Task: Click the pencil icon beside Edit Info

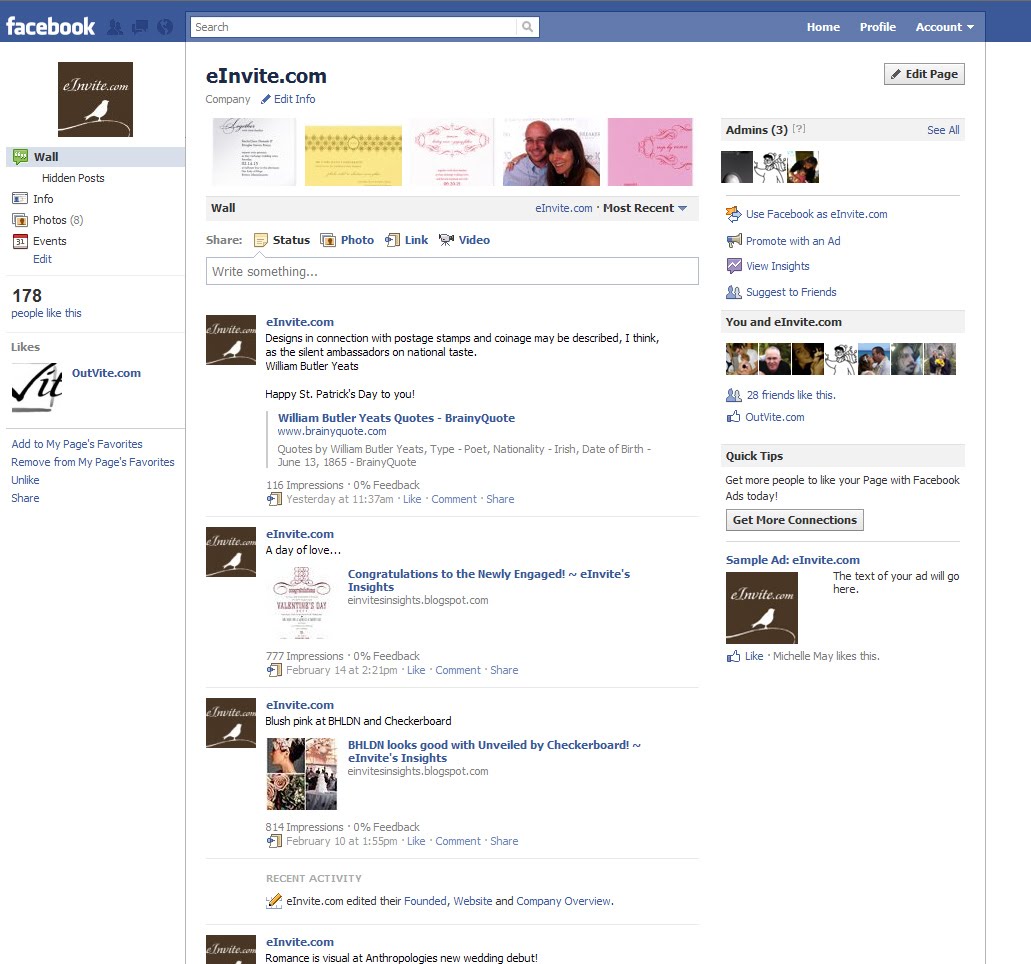Action: pyautogui.click(x=266, y=99)
